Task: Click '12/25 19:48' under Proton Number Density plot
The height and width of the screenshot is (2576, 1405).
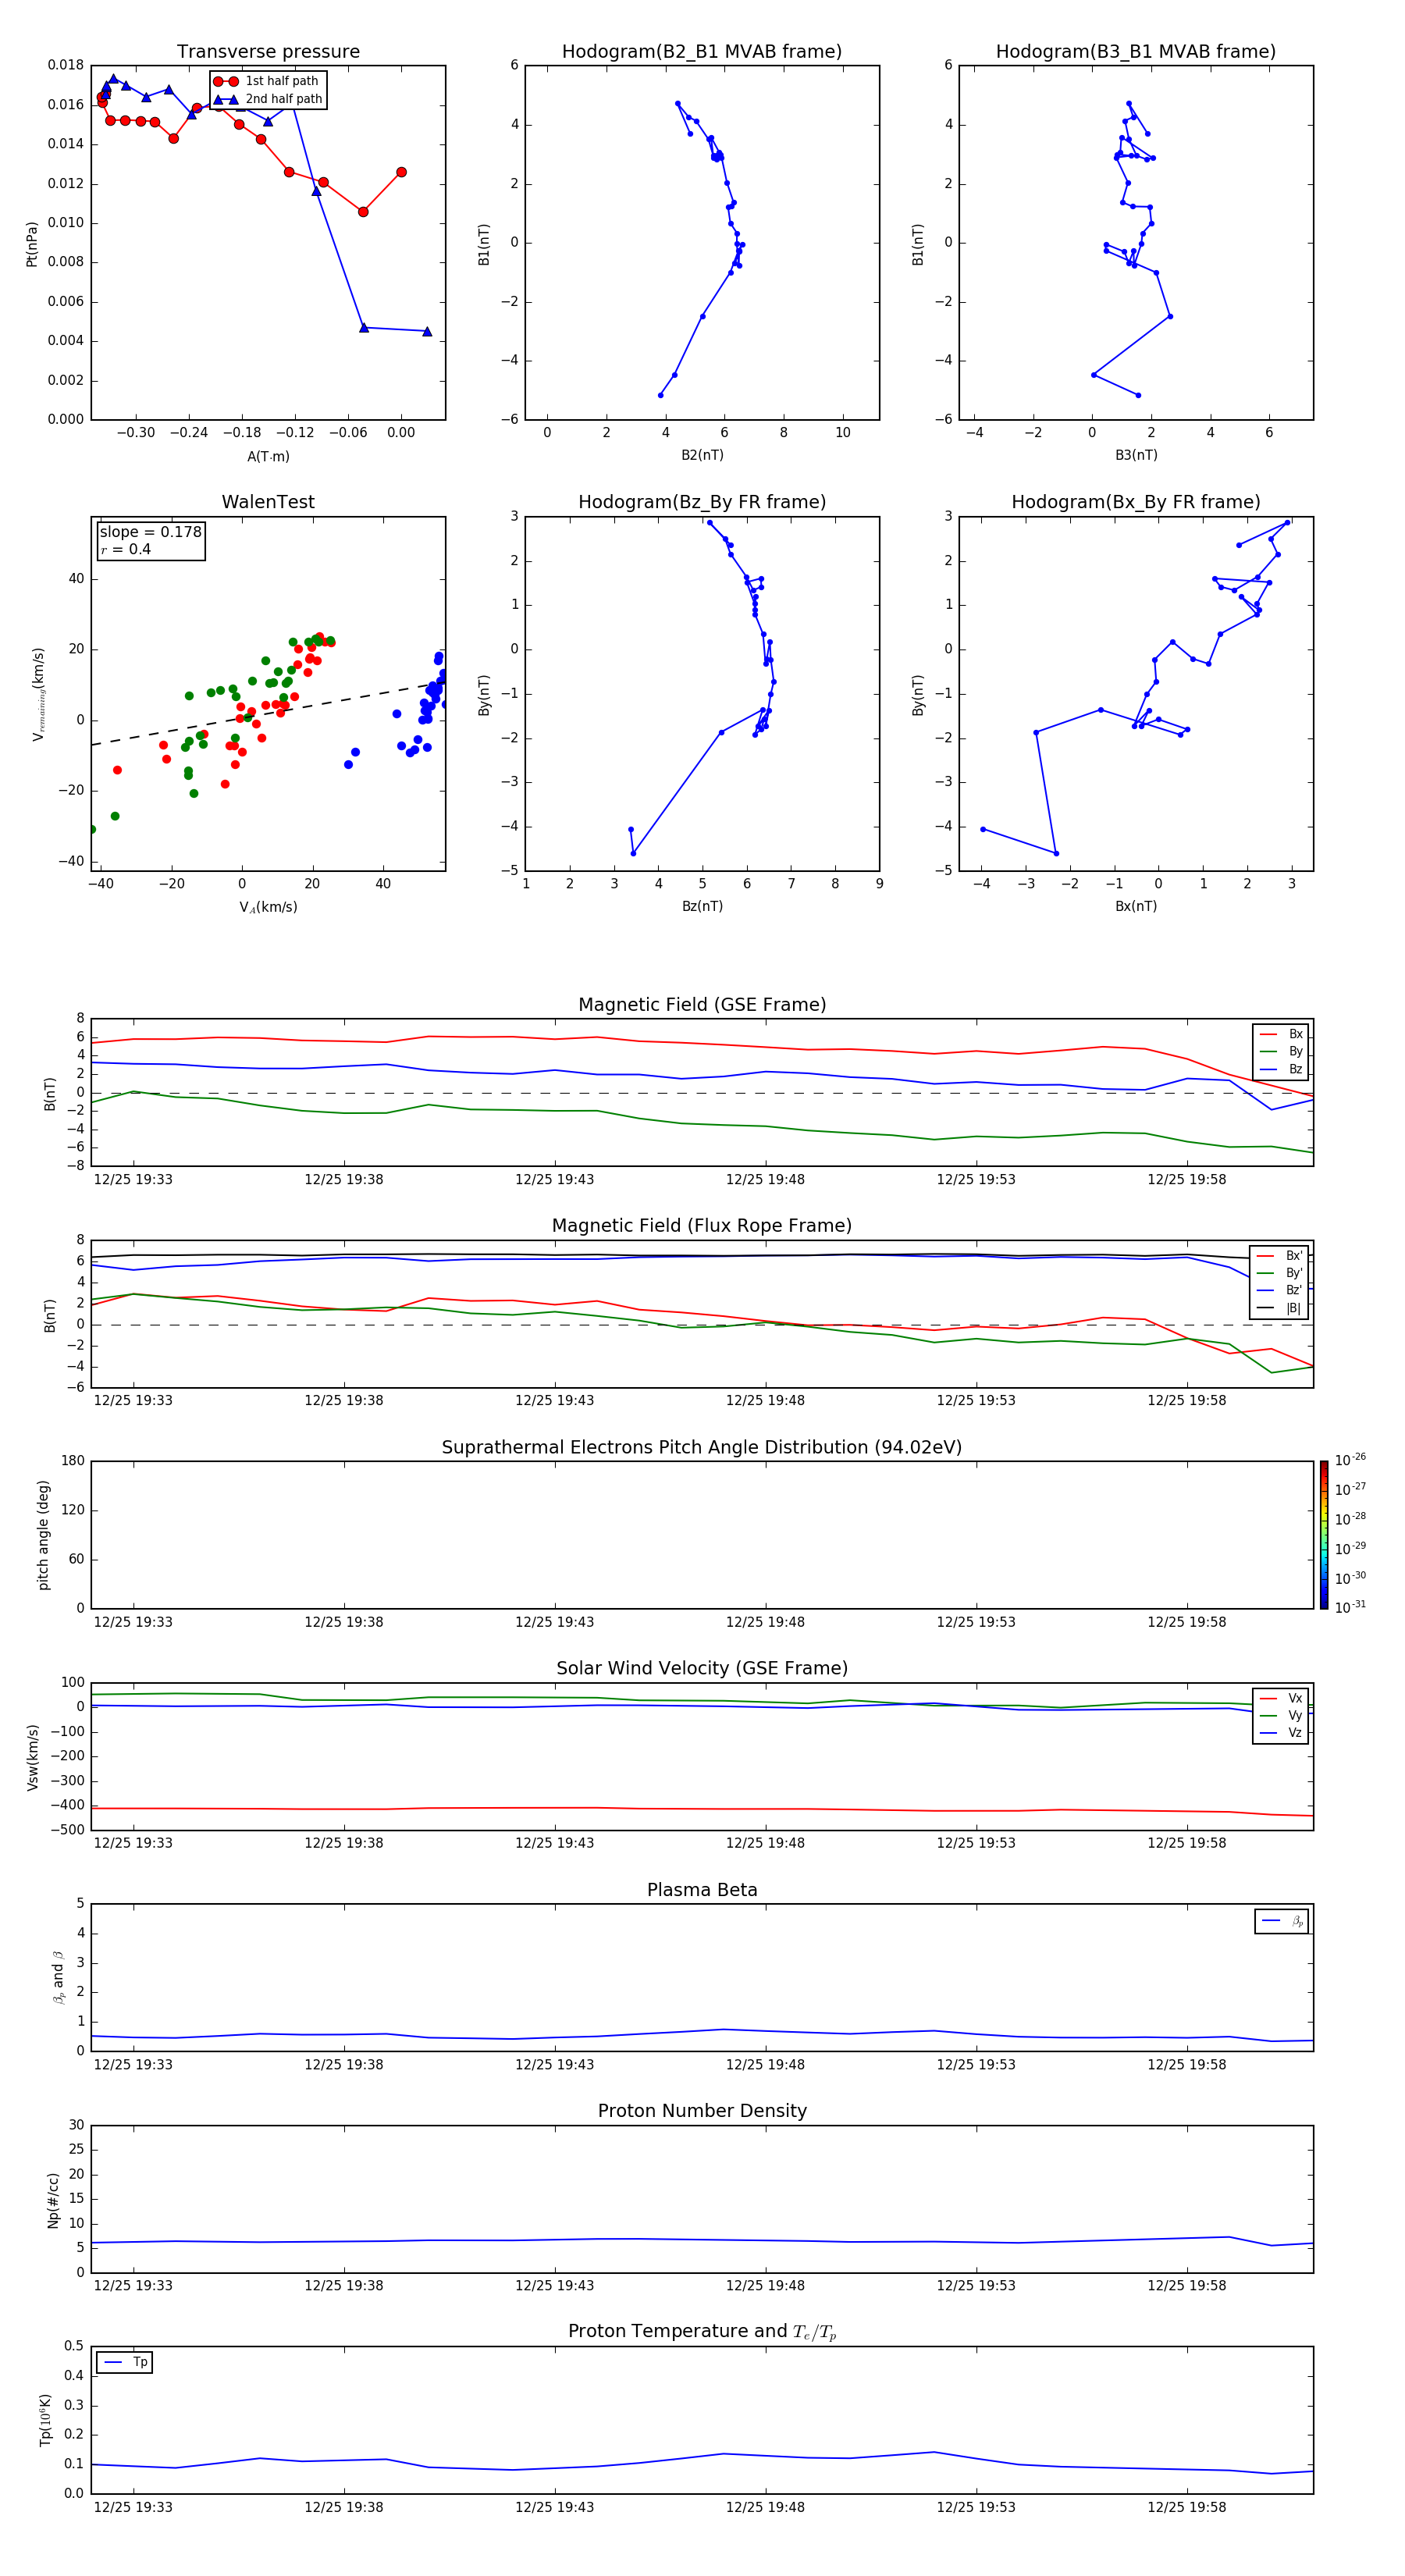Action: point(765,2286)
